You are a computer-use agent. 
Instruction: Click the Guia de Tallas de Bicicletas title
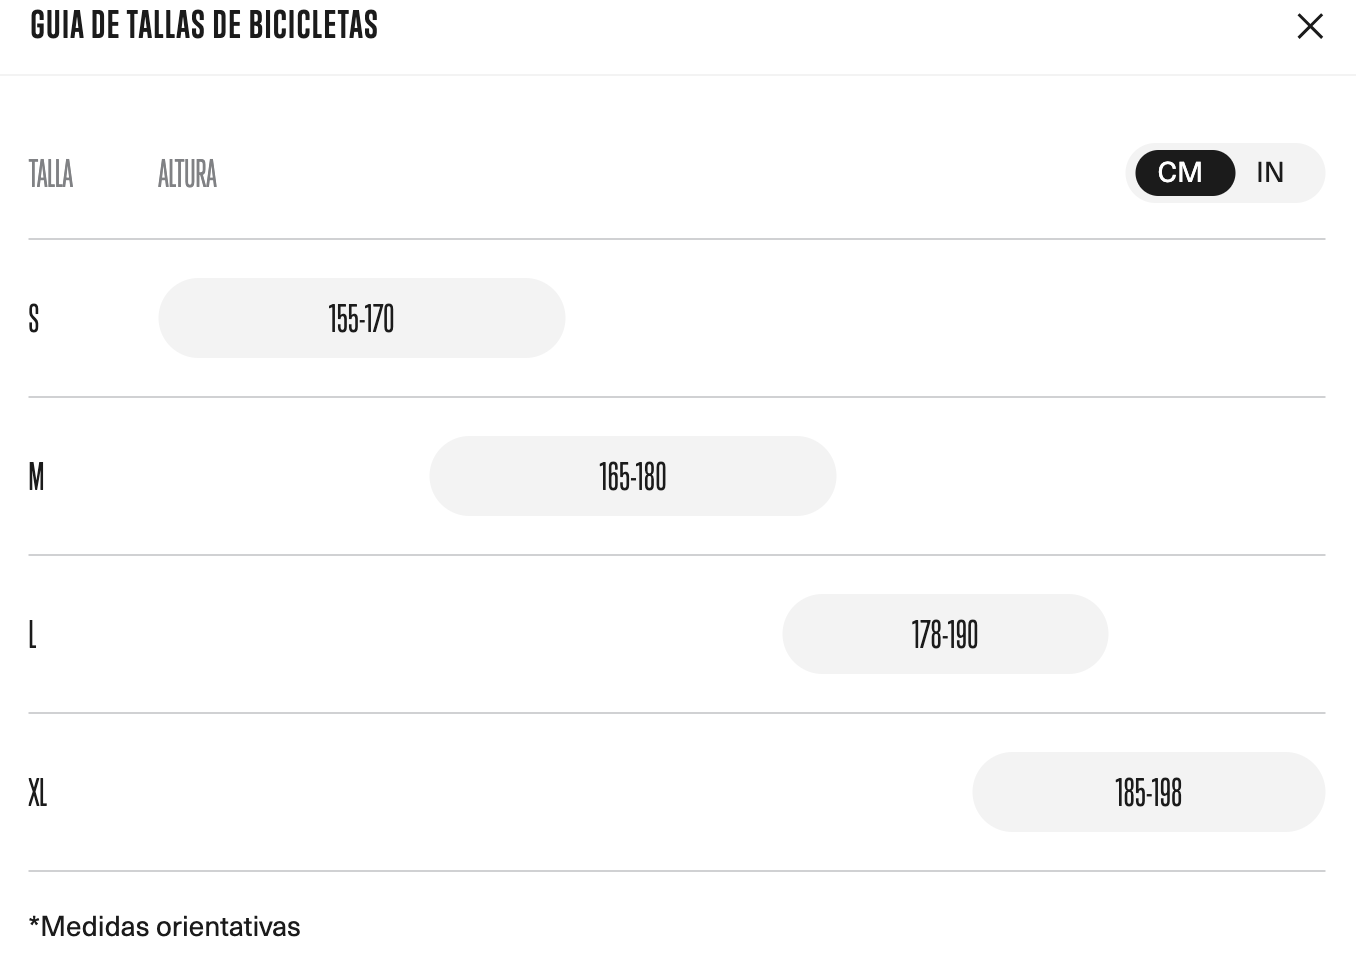pyautogui.click(x=204, y=25)
